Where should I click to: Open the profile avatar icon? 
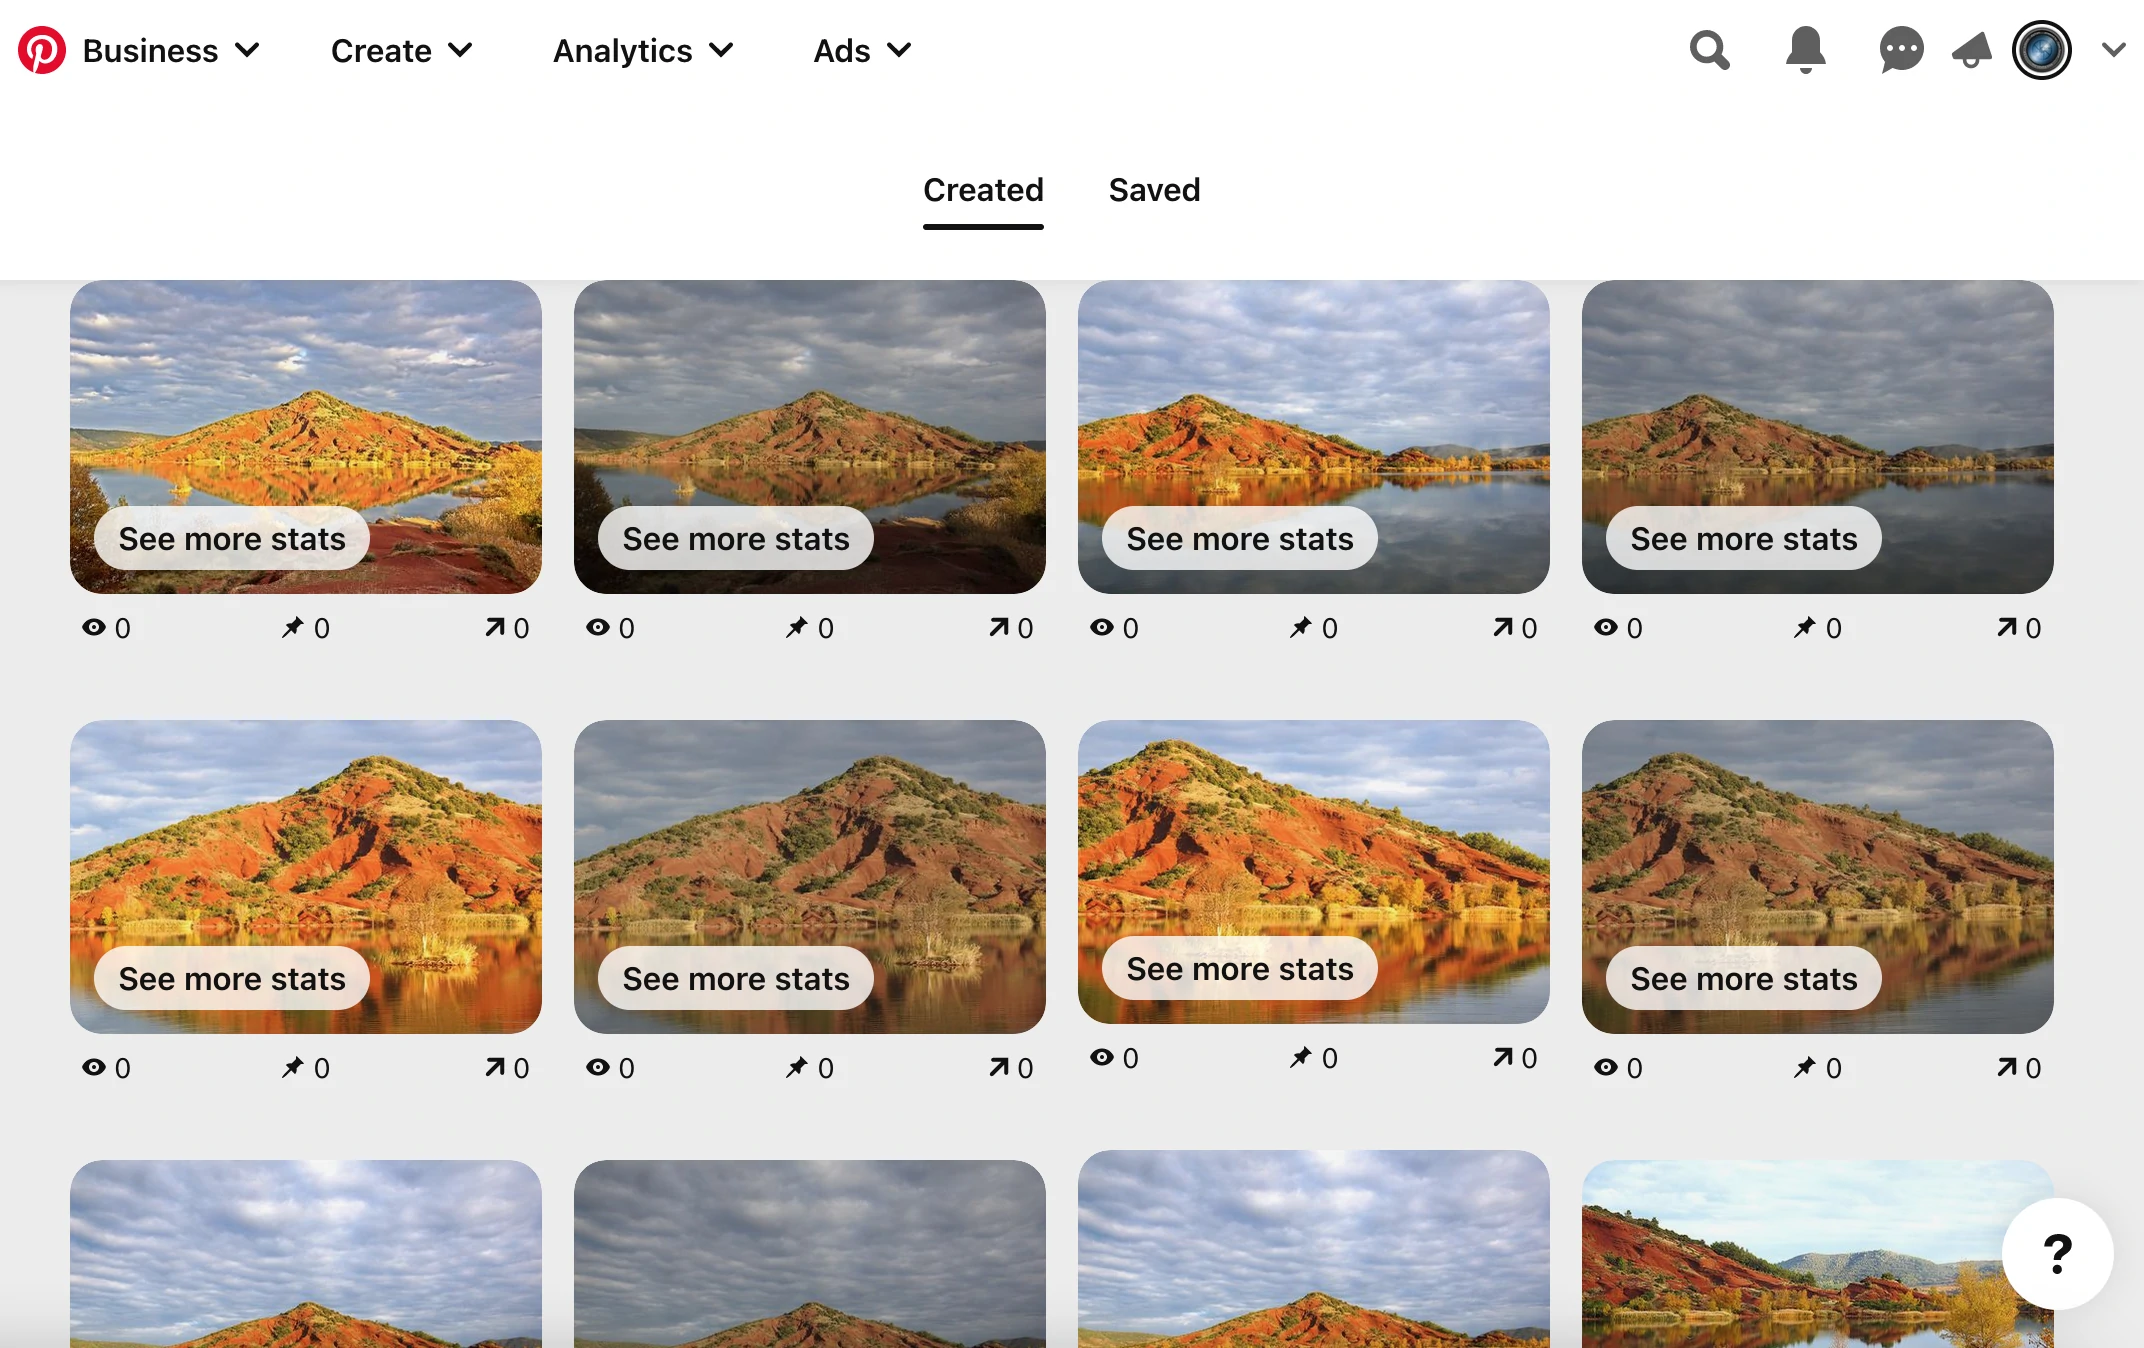(x=2041, y=50)
